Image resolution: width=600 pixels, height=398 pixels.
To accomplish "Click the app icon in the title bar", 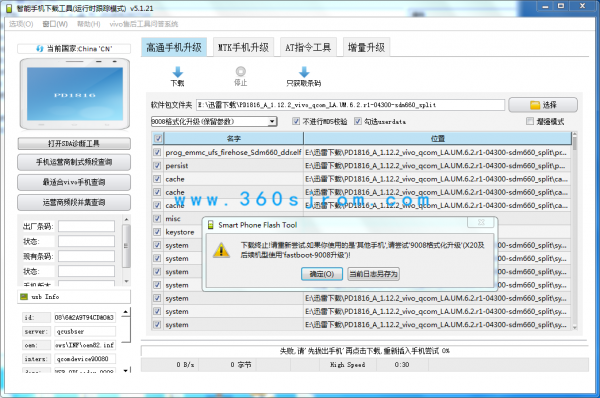I will tap(10, 8).
